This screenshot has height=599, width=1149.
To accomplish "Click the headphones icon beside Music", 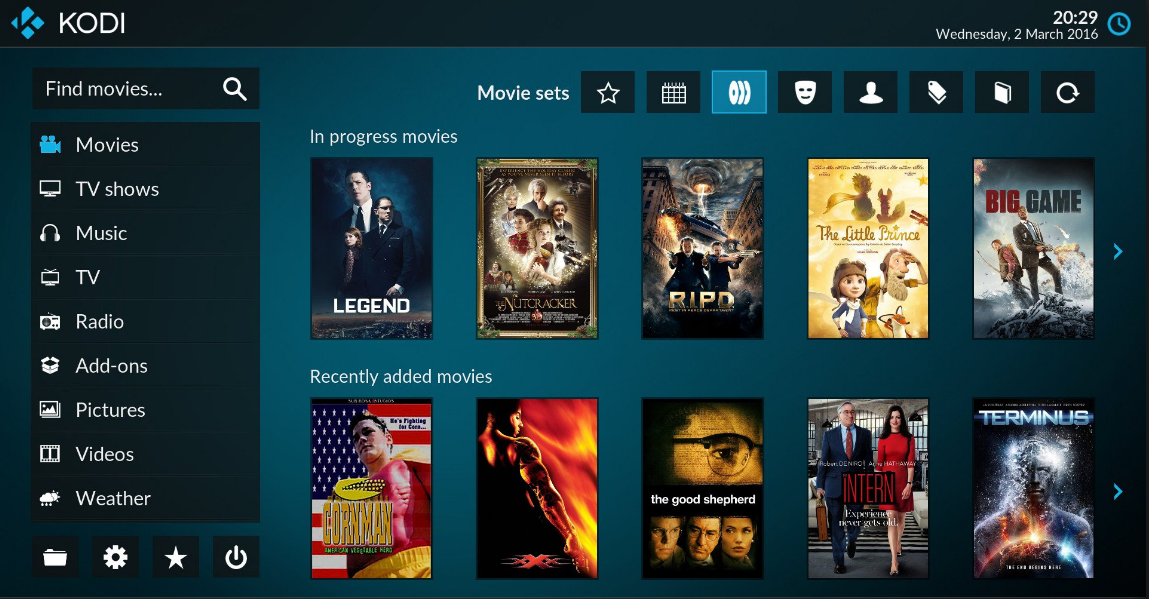I will [x=50, y=233].
